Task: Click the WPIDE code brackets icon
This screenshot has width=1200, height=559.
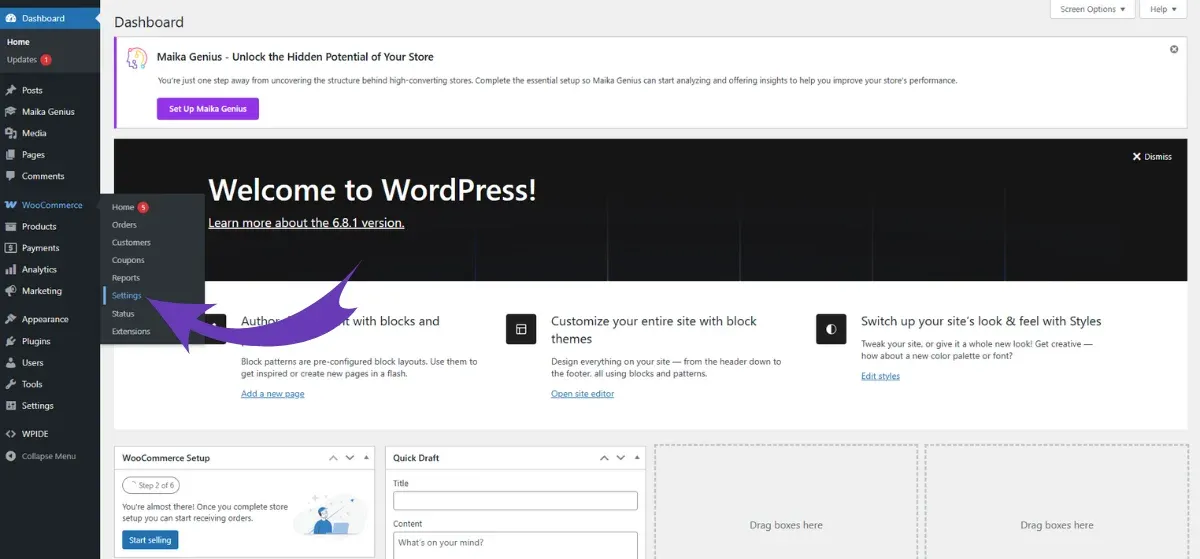Action: [11, 434]
